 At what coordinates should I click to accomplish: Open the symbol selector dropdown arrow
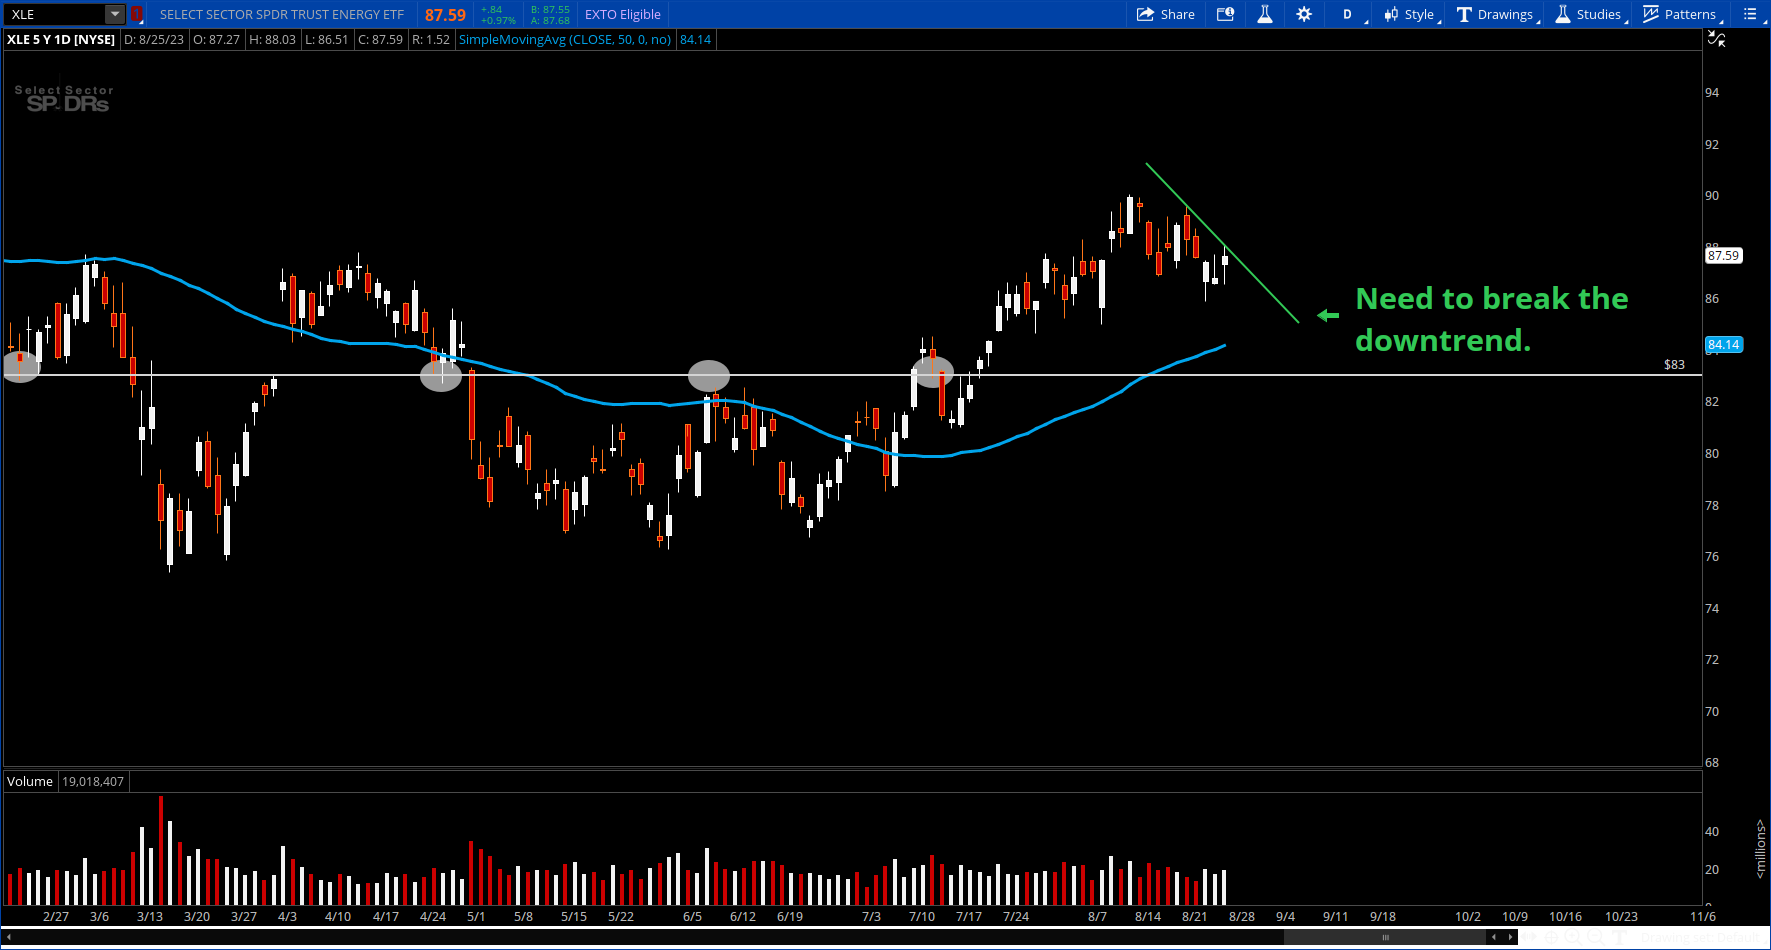115,14
